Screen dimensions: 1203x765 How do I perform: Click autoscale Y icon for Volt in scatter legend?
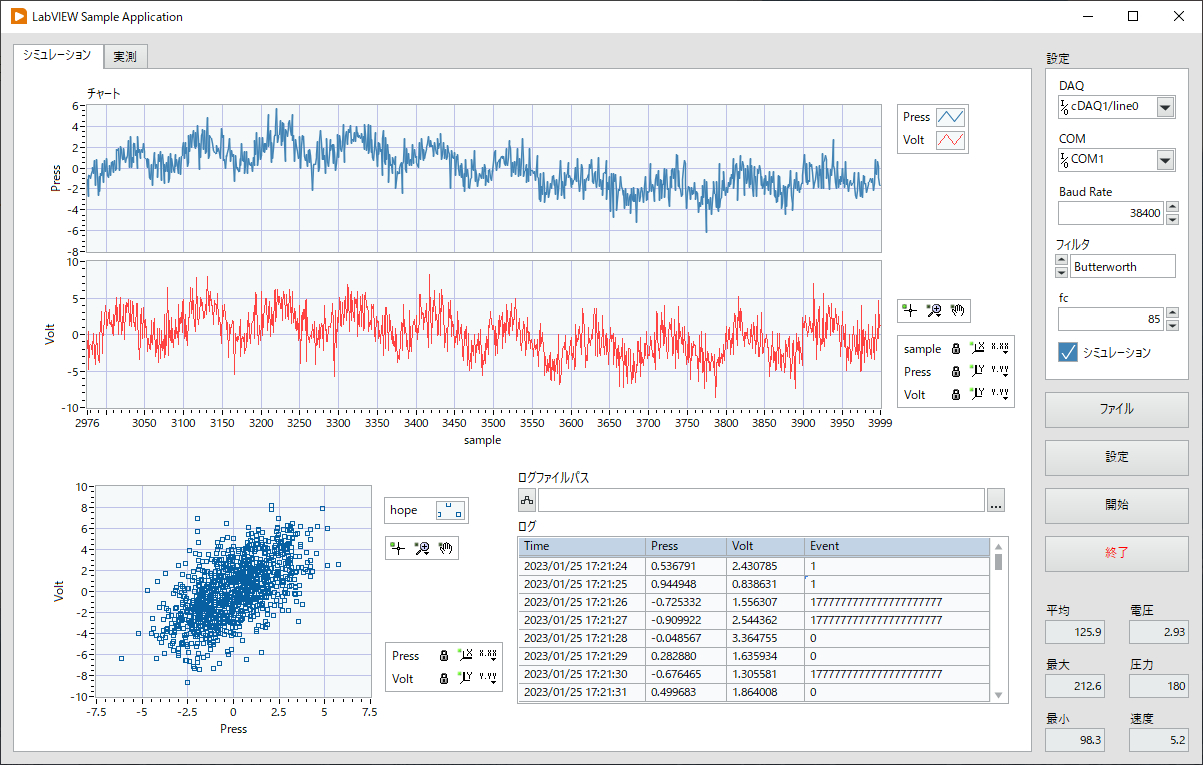coord(465,679)
